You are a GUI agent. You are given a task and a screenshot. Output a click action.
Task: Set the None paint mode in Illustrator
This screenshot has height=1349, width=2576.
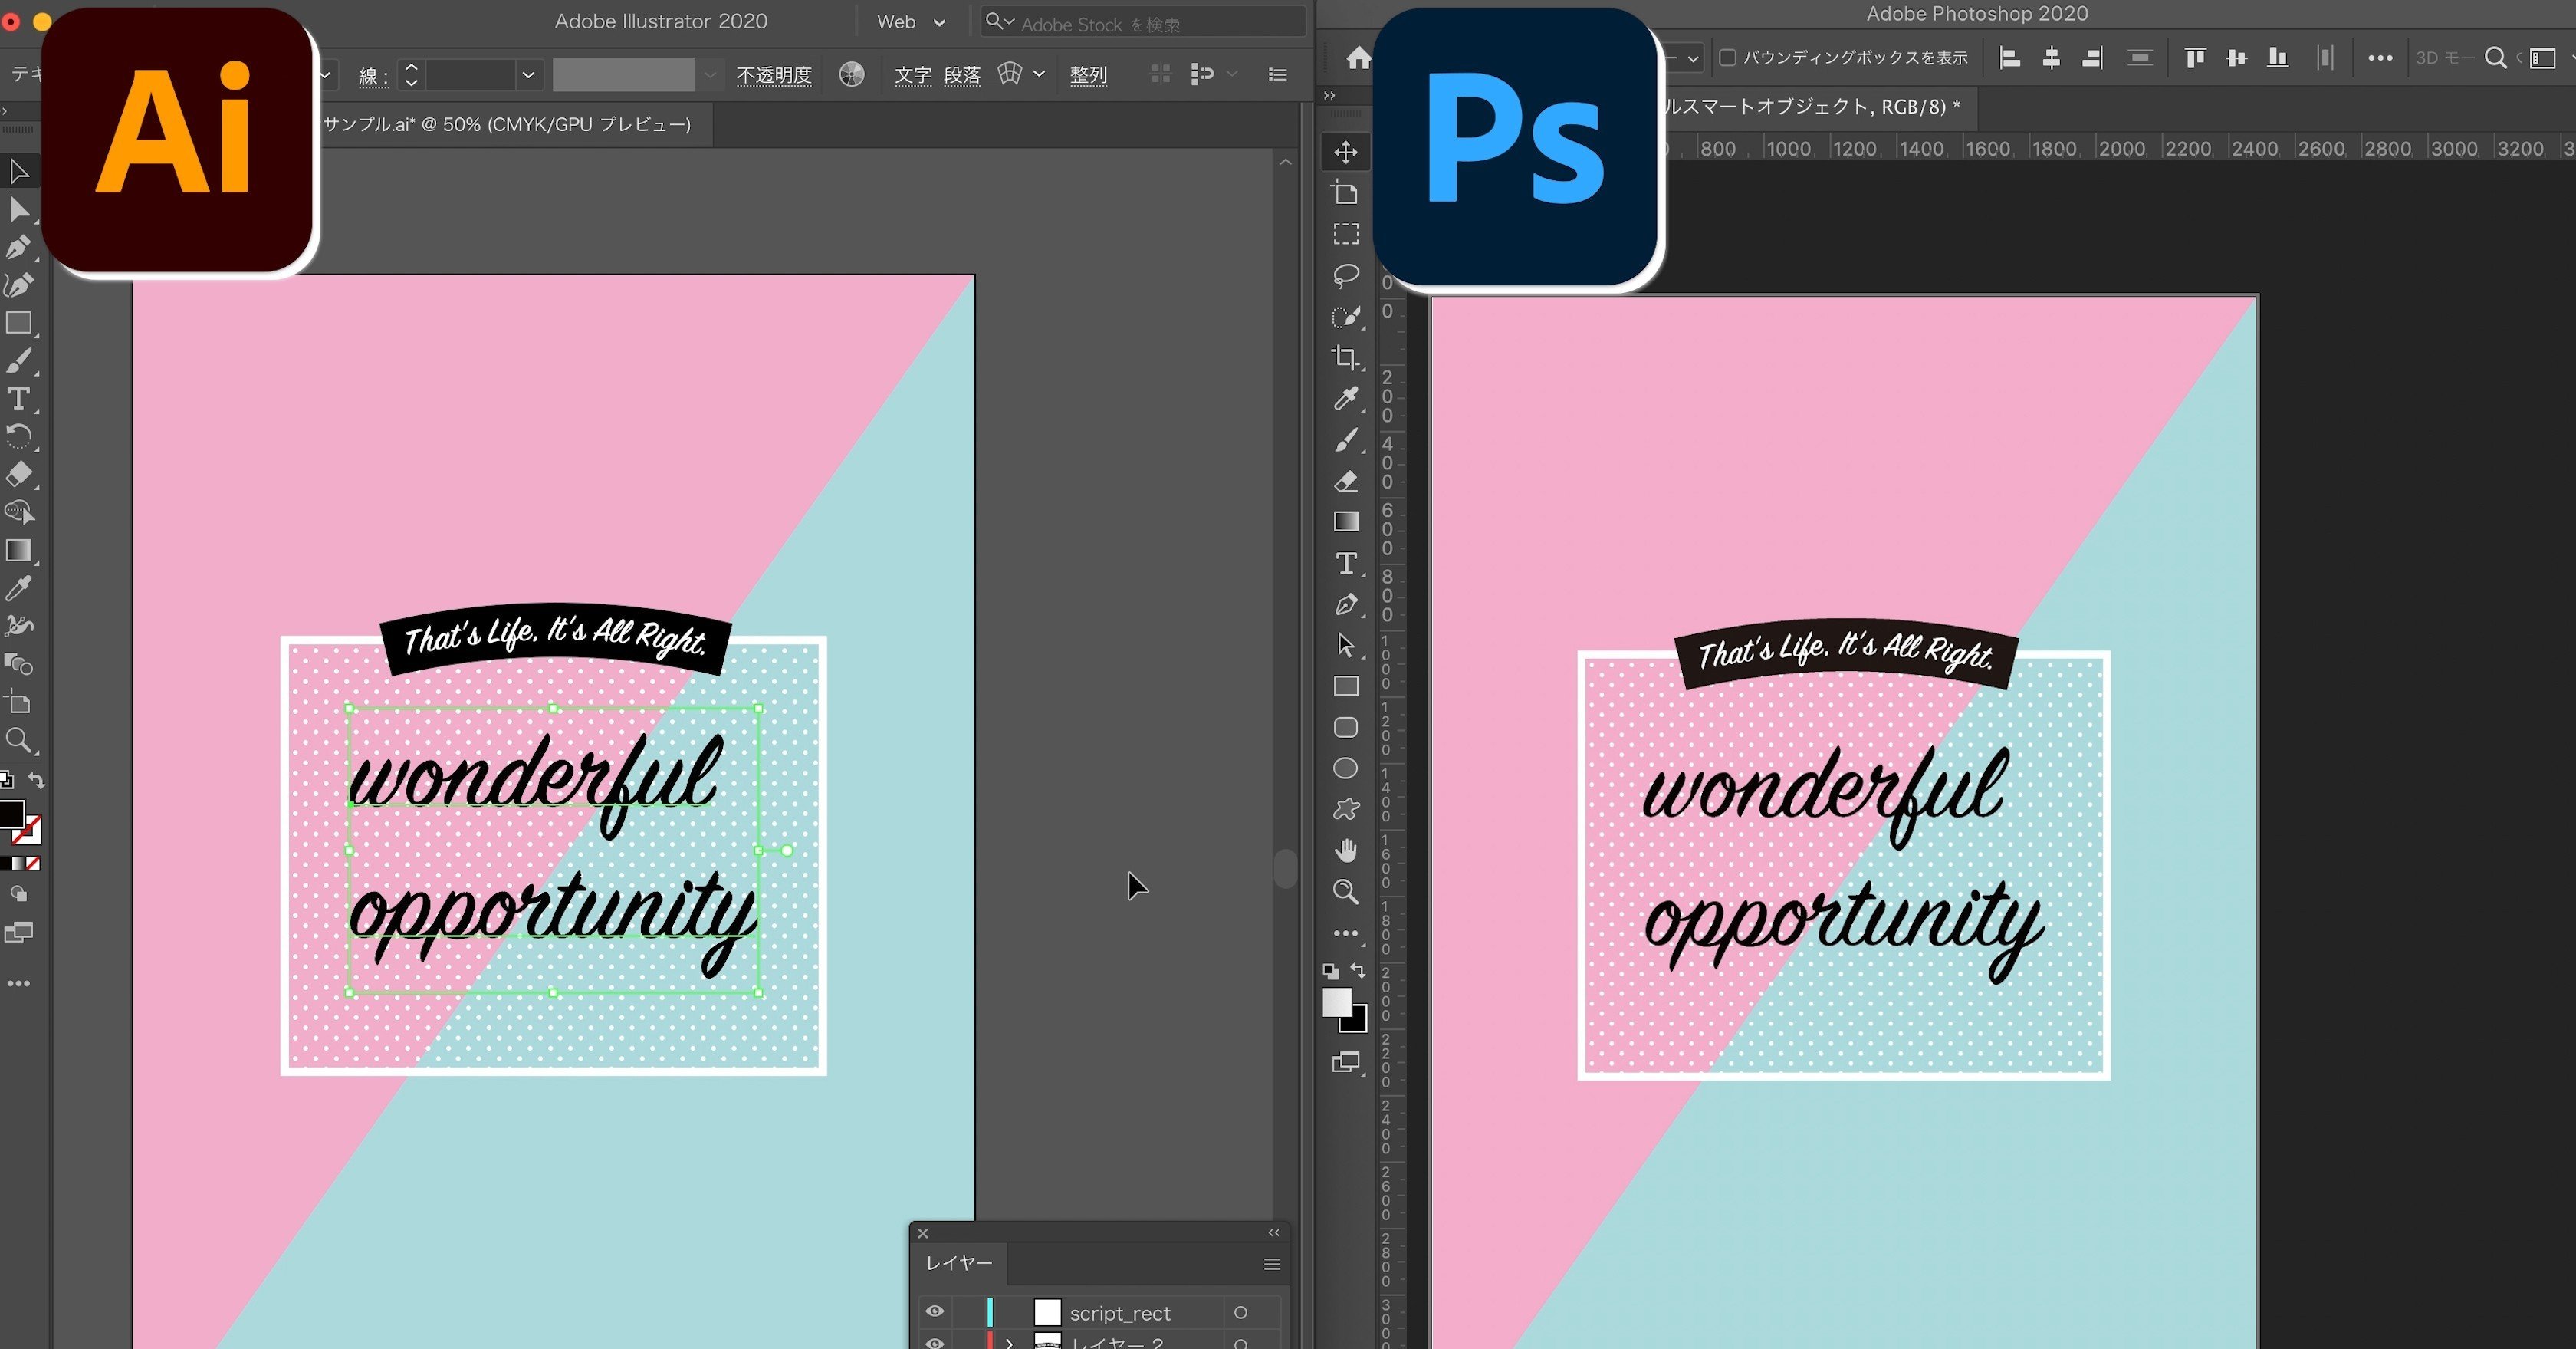pyautogui.click(x=33, y=863)
